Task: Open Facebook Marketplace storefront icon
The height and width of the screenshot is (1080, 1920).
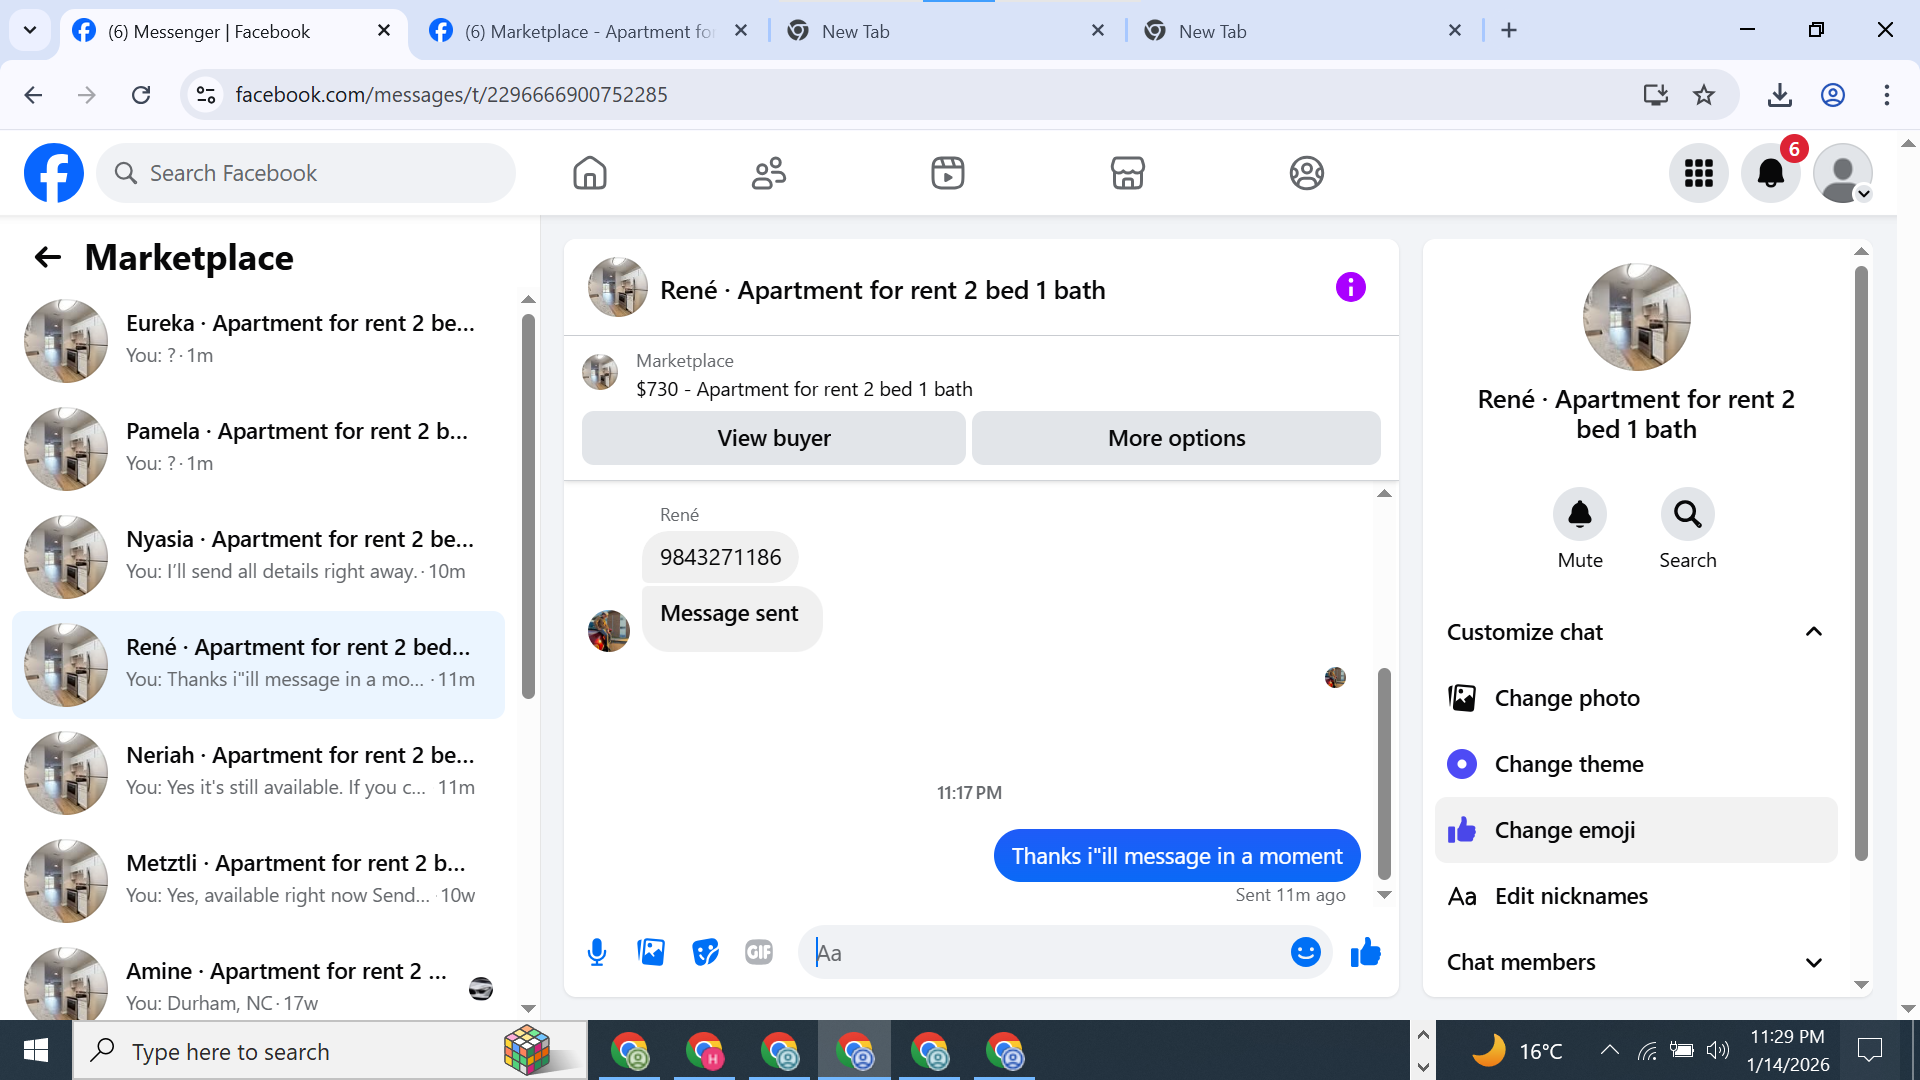Action: [1127, 173]
